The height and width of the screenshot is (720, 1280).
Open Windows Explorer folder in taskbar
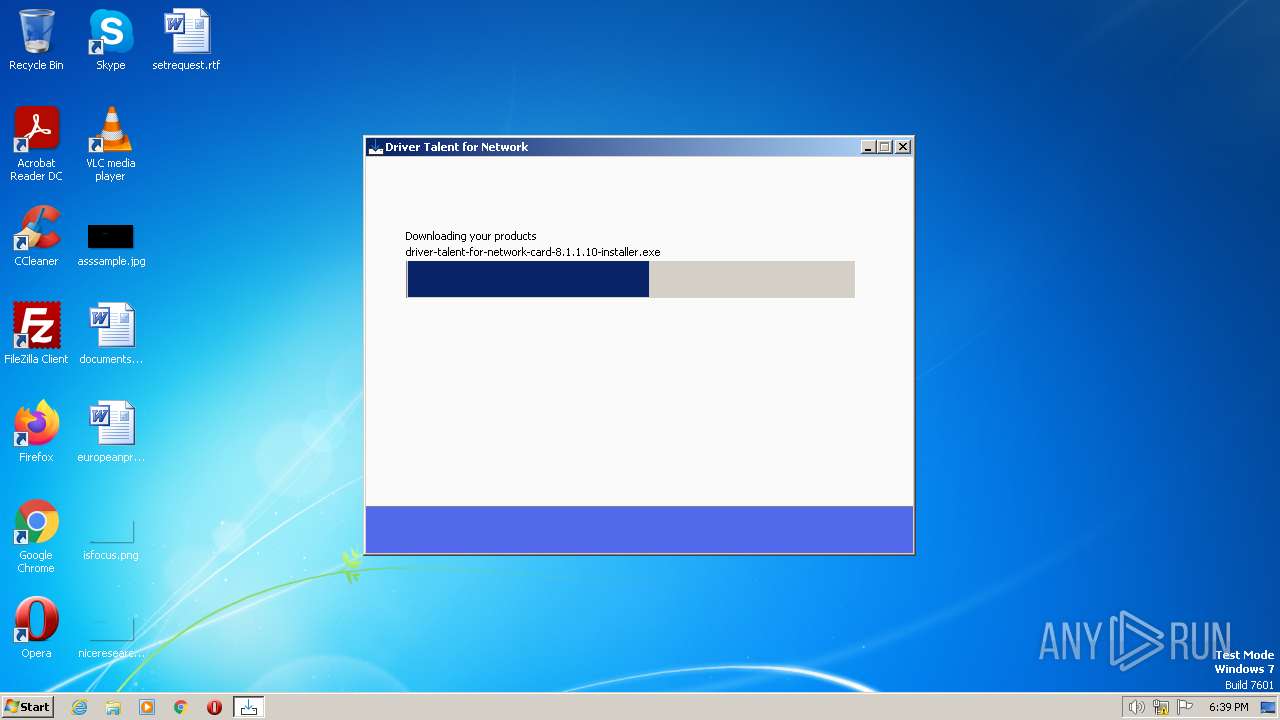113,707
